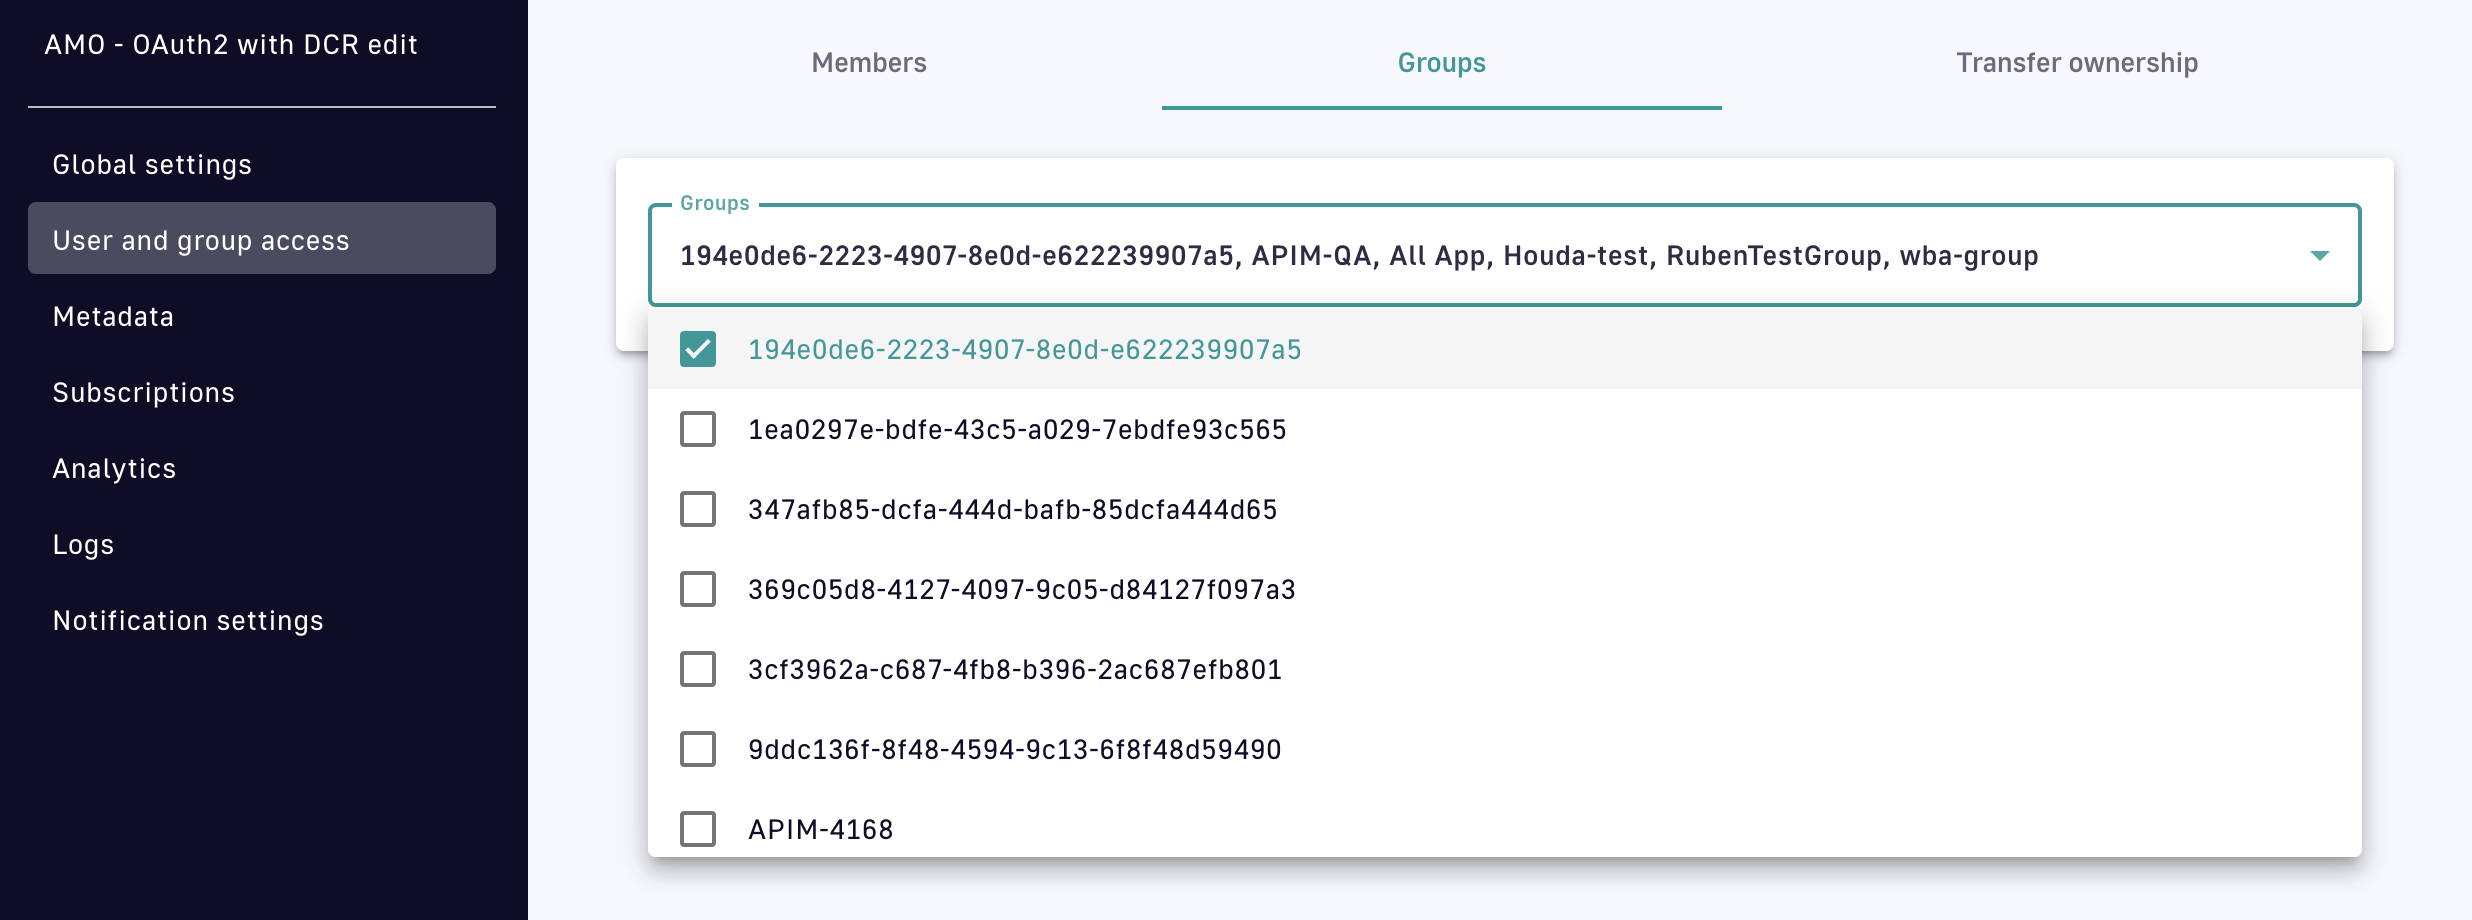Select checkbox for 3cf3962a-c687-4fb8-b396-2ac687efb801
Screen dimensions: 2472x920
698,669
